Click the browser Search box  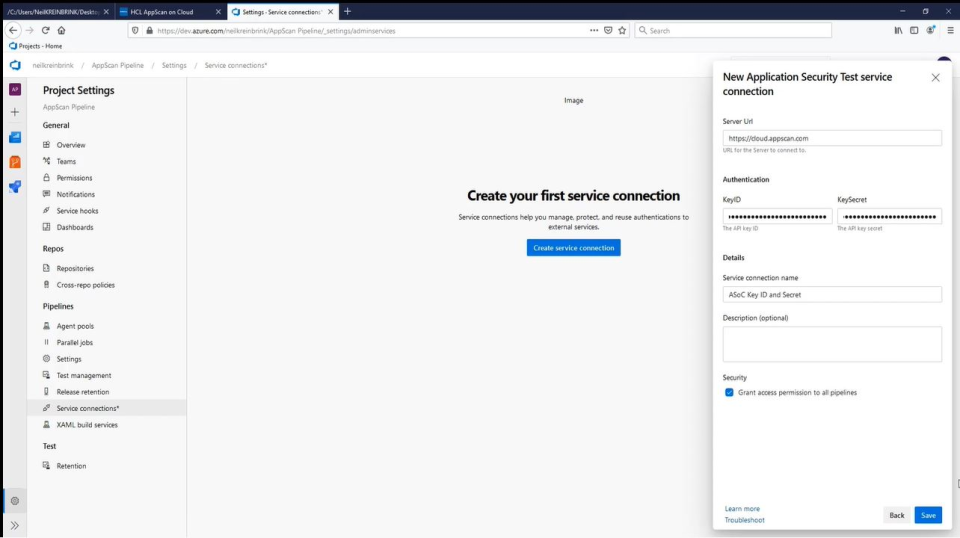coord(733,30)
